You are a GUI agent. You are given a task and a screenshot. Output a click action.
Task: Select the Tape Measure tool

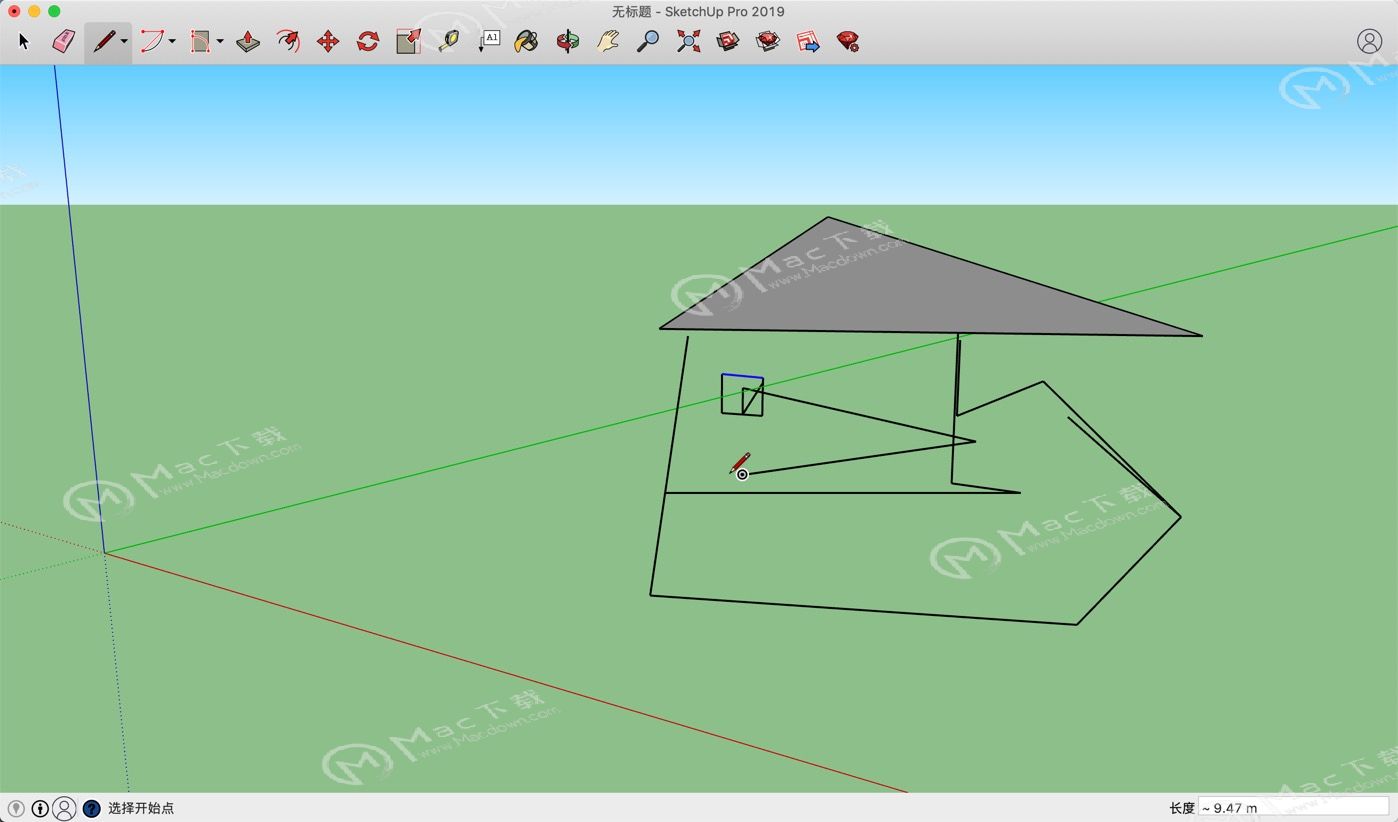pos(448,42)
